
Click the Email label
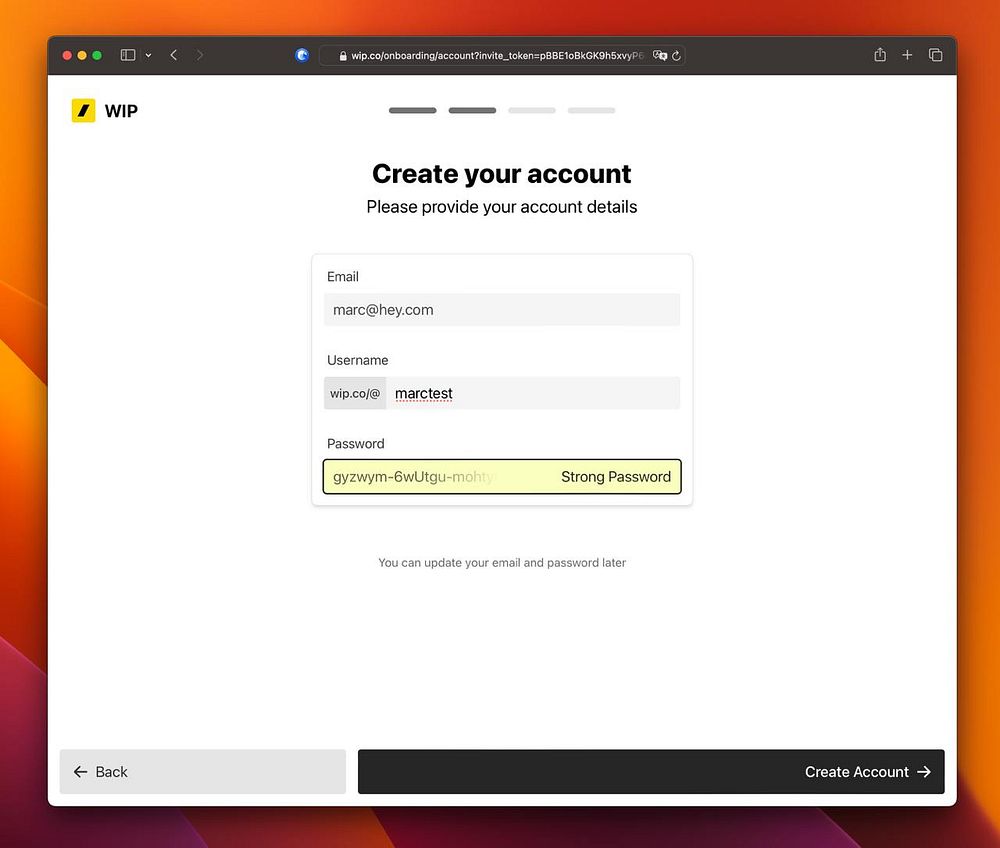(x=343, y=277)
